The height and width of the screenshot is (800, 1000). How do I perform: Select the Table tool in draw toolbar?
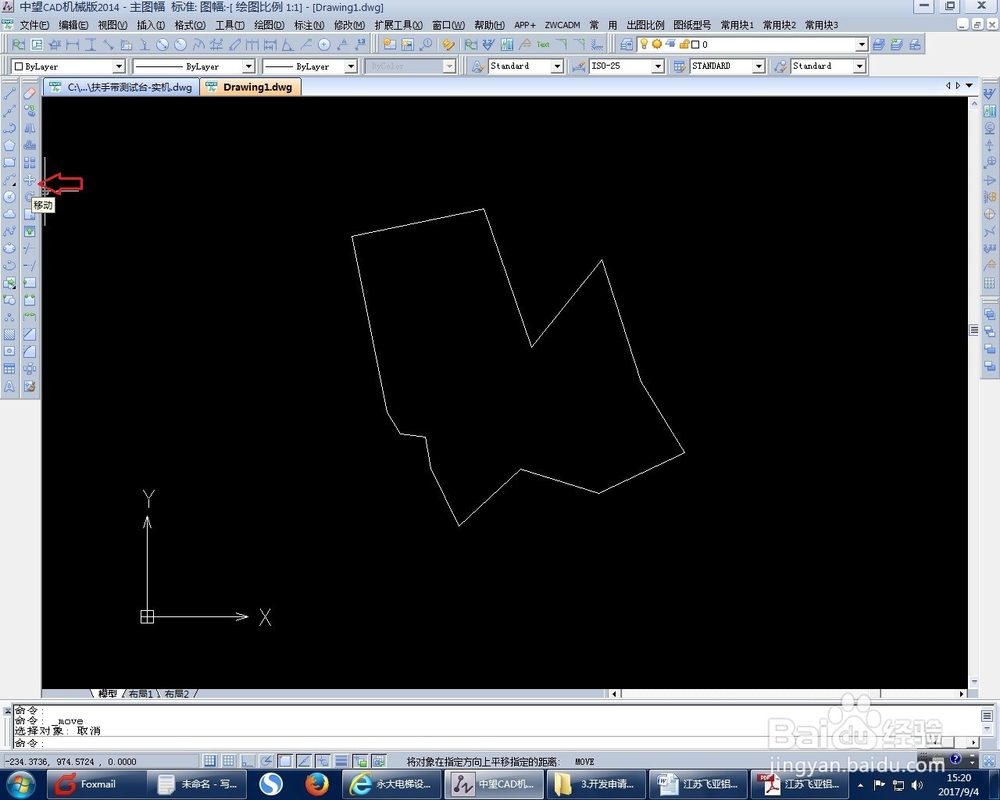10,369
